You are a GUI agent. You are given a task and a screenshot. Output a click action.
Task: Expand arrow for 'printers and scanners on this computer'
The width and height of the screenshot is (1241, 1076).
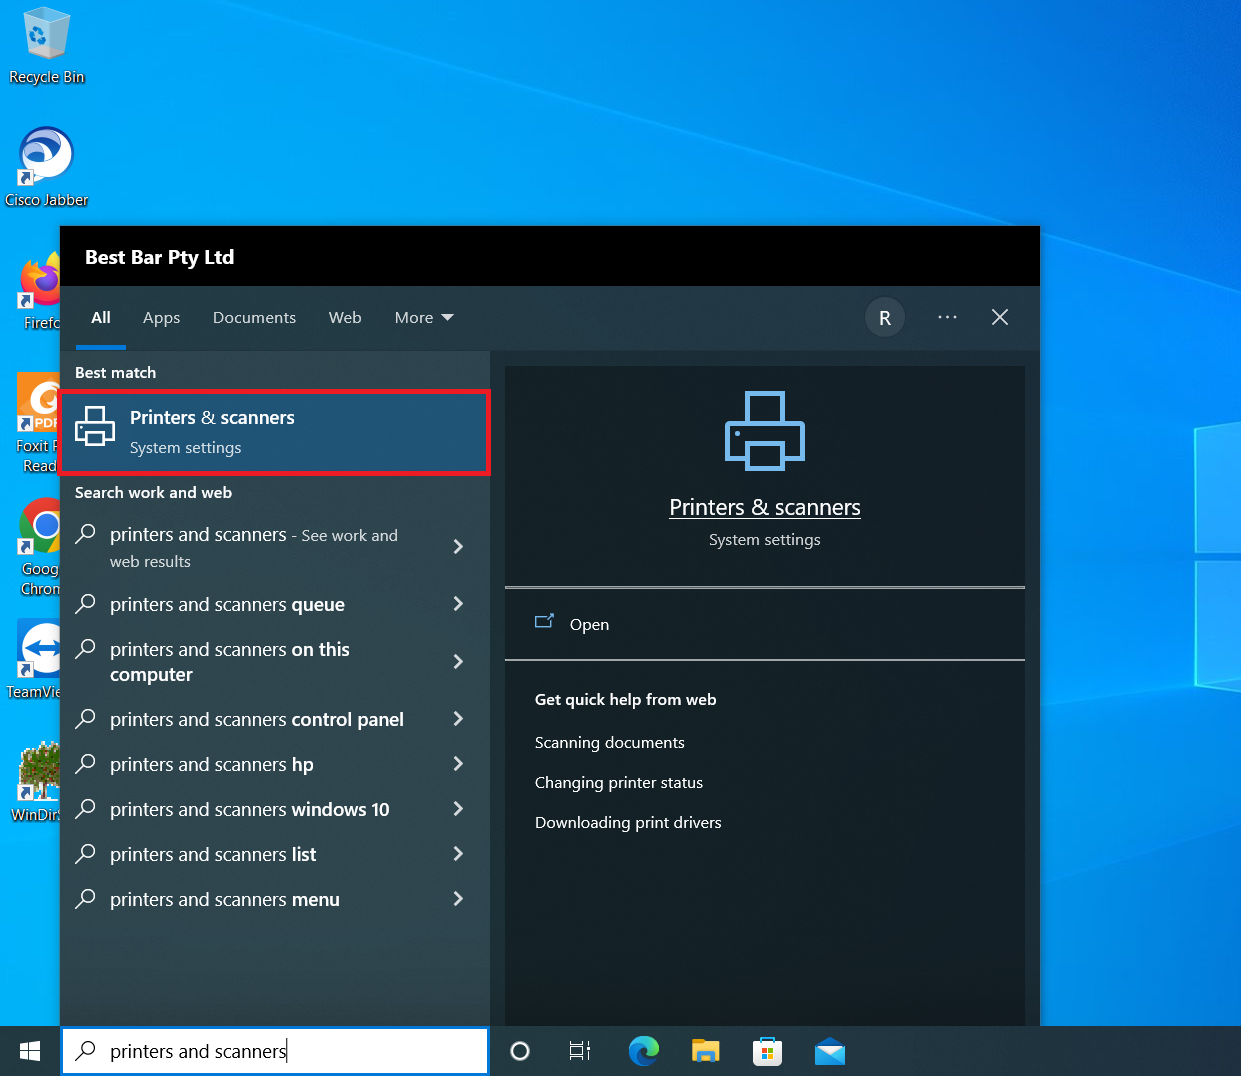coord(458,661)
